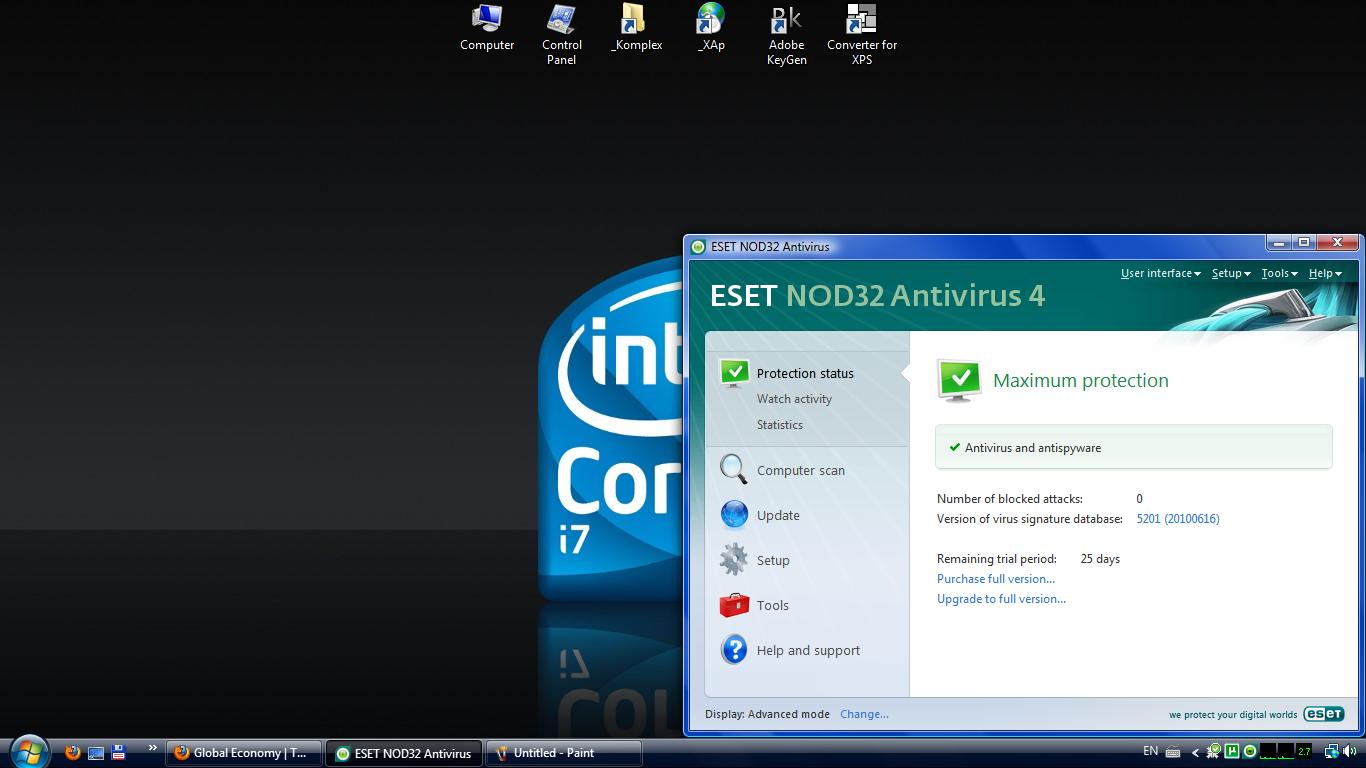The width and height of the screenshot is (1366, 768).
Task: Click the large Maximum protection monitor icon
Action: click(x=959, y=380)
